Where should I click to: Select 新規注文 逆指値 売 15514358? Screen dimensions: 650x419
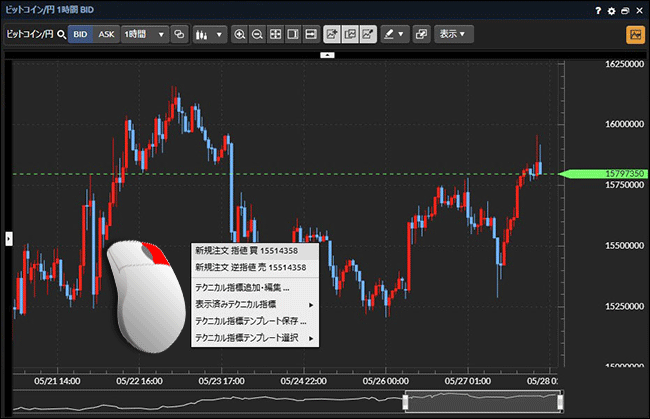pos(250,268)
